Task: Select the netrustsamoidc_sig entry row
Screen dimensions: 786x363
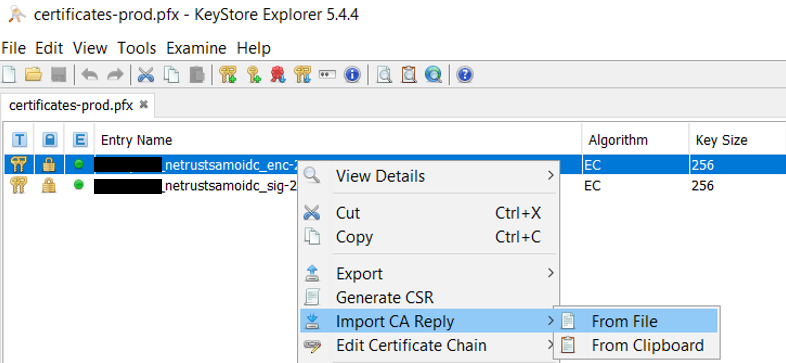Action: tap(393, 186)
